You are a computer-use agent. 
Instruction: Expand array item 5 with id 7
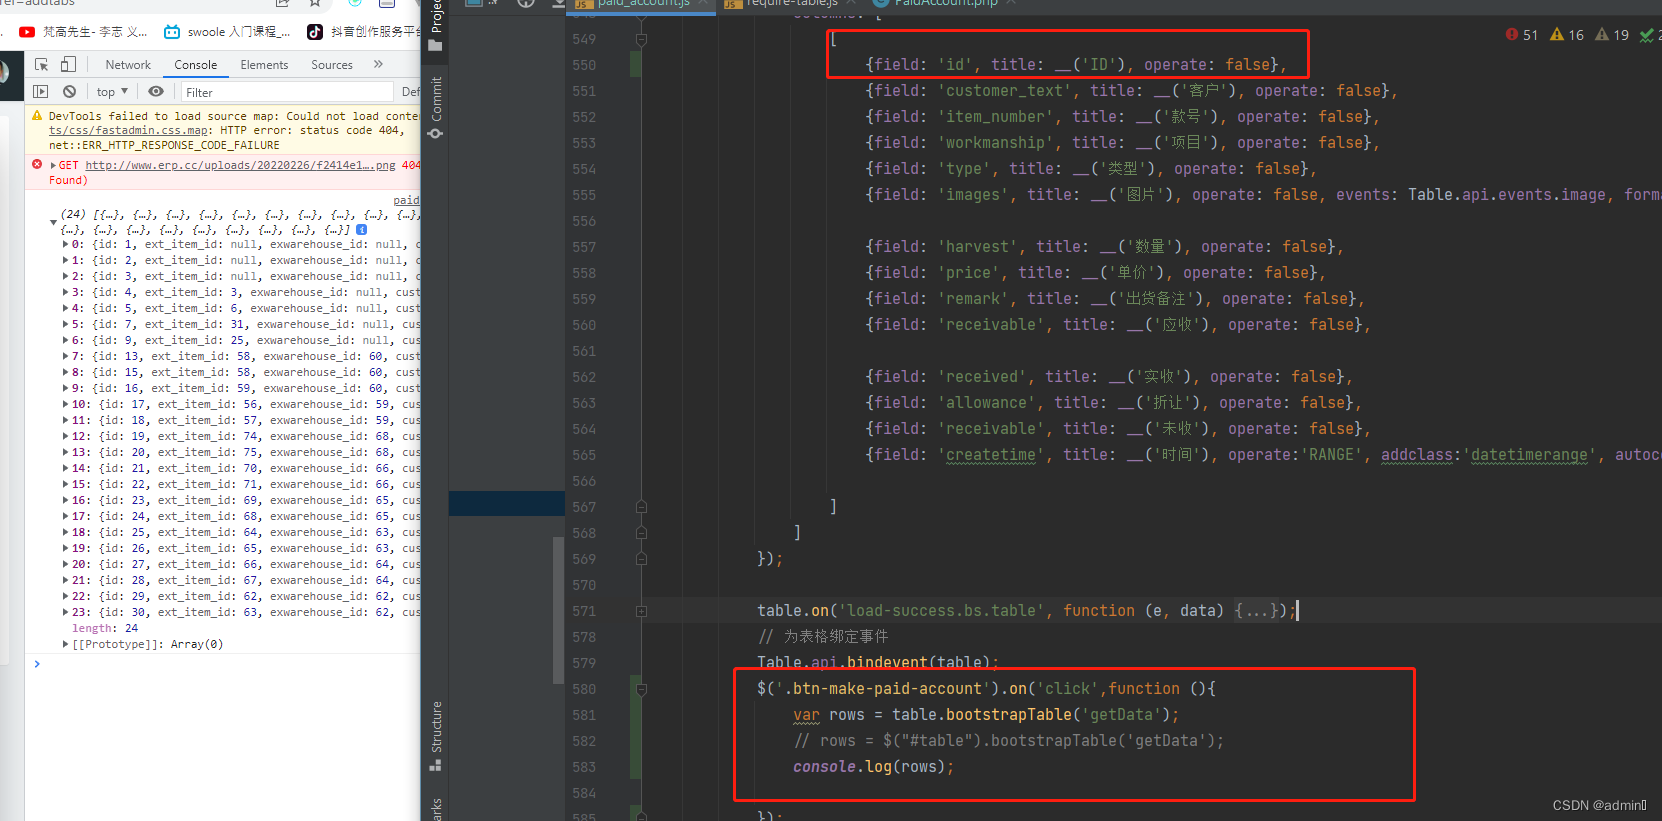[x=66, y=324]
